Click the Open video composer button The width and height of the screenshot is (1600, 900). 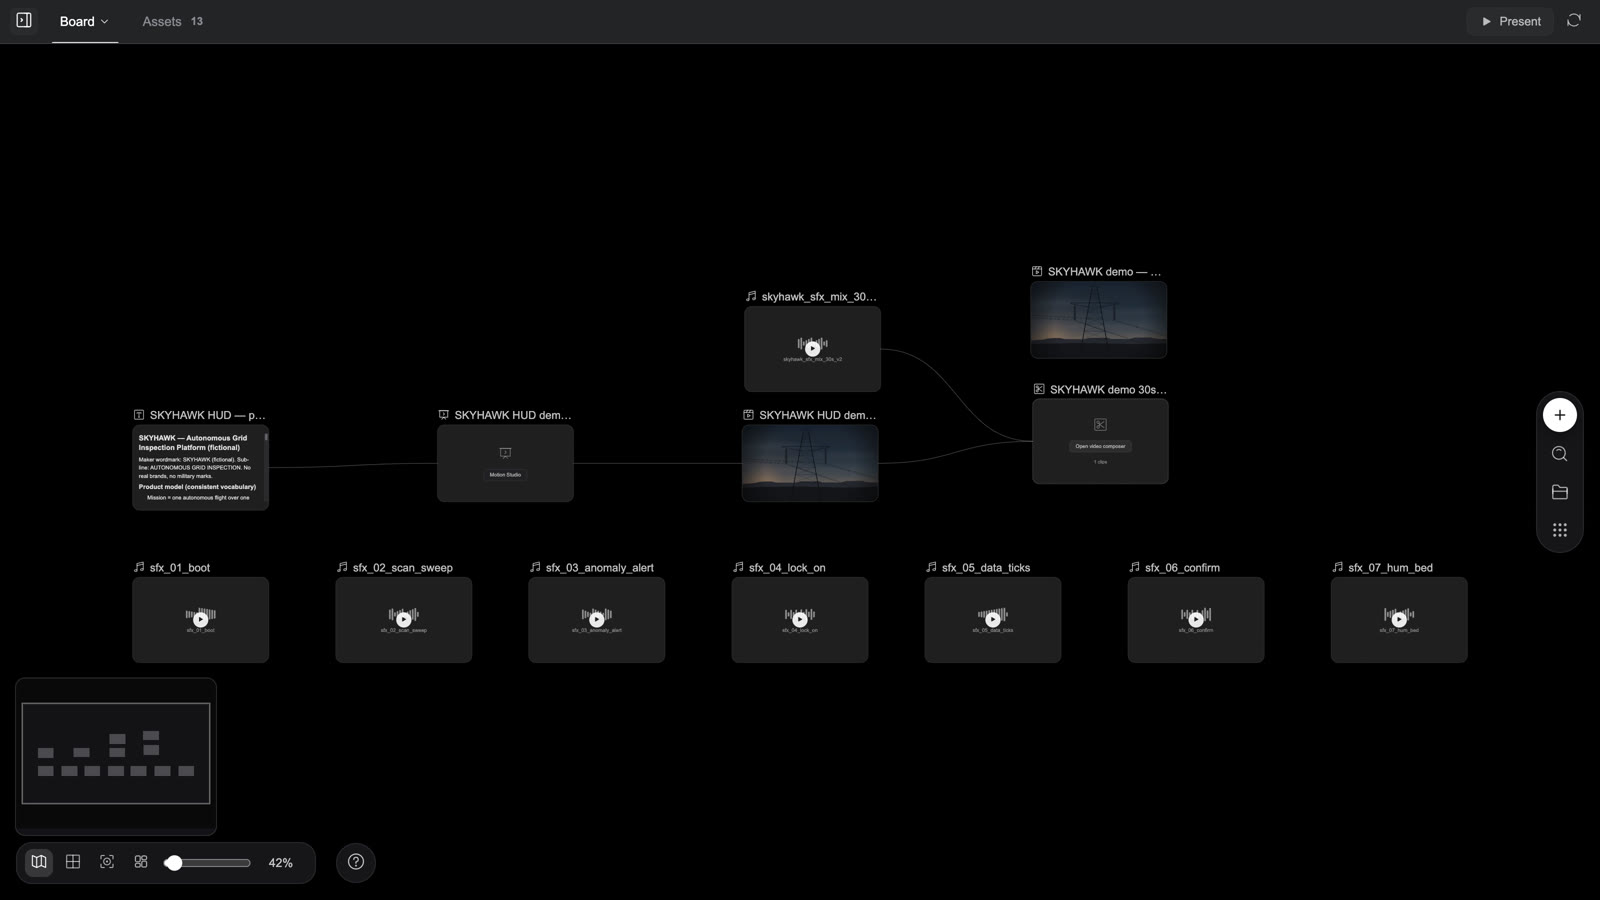pos(1100,446)
